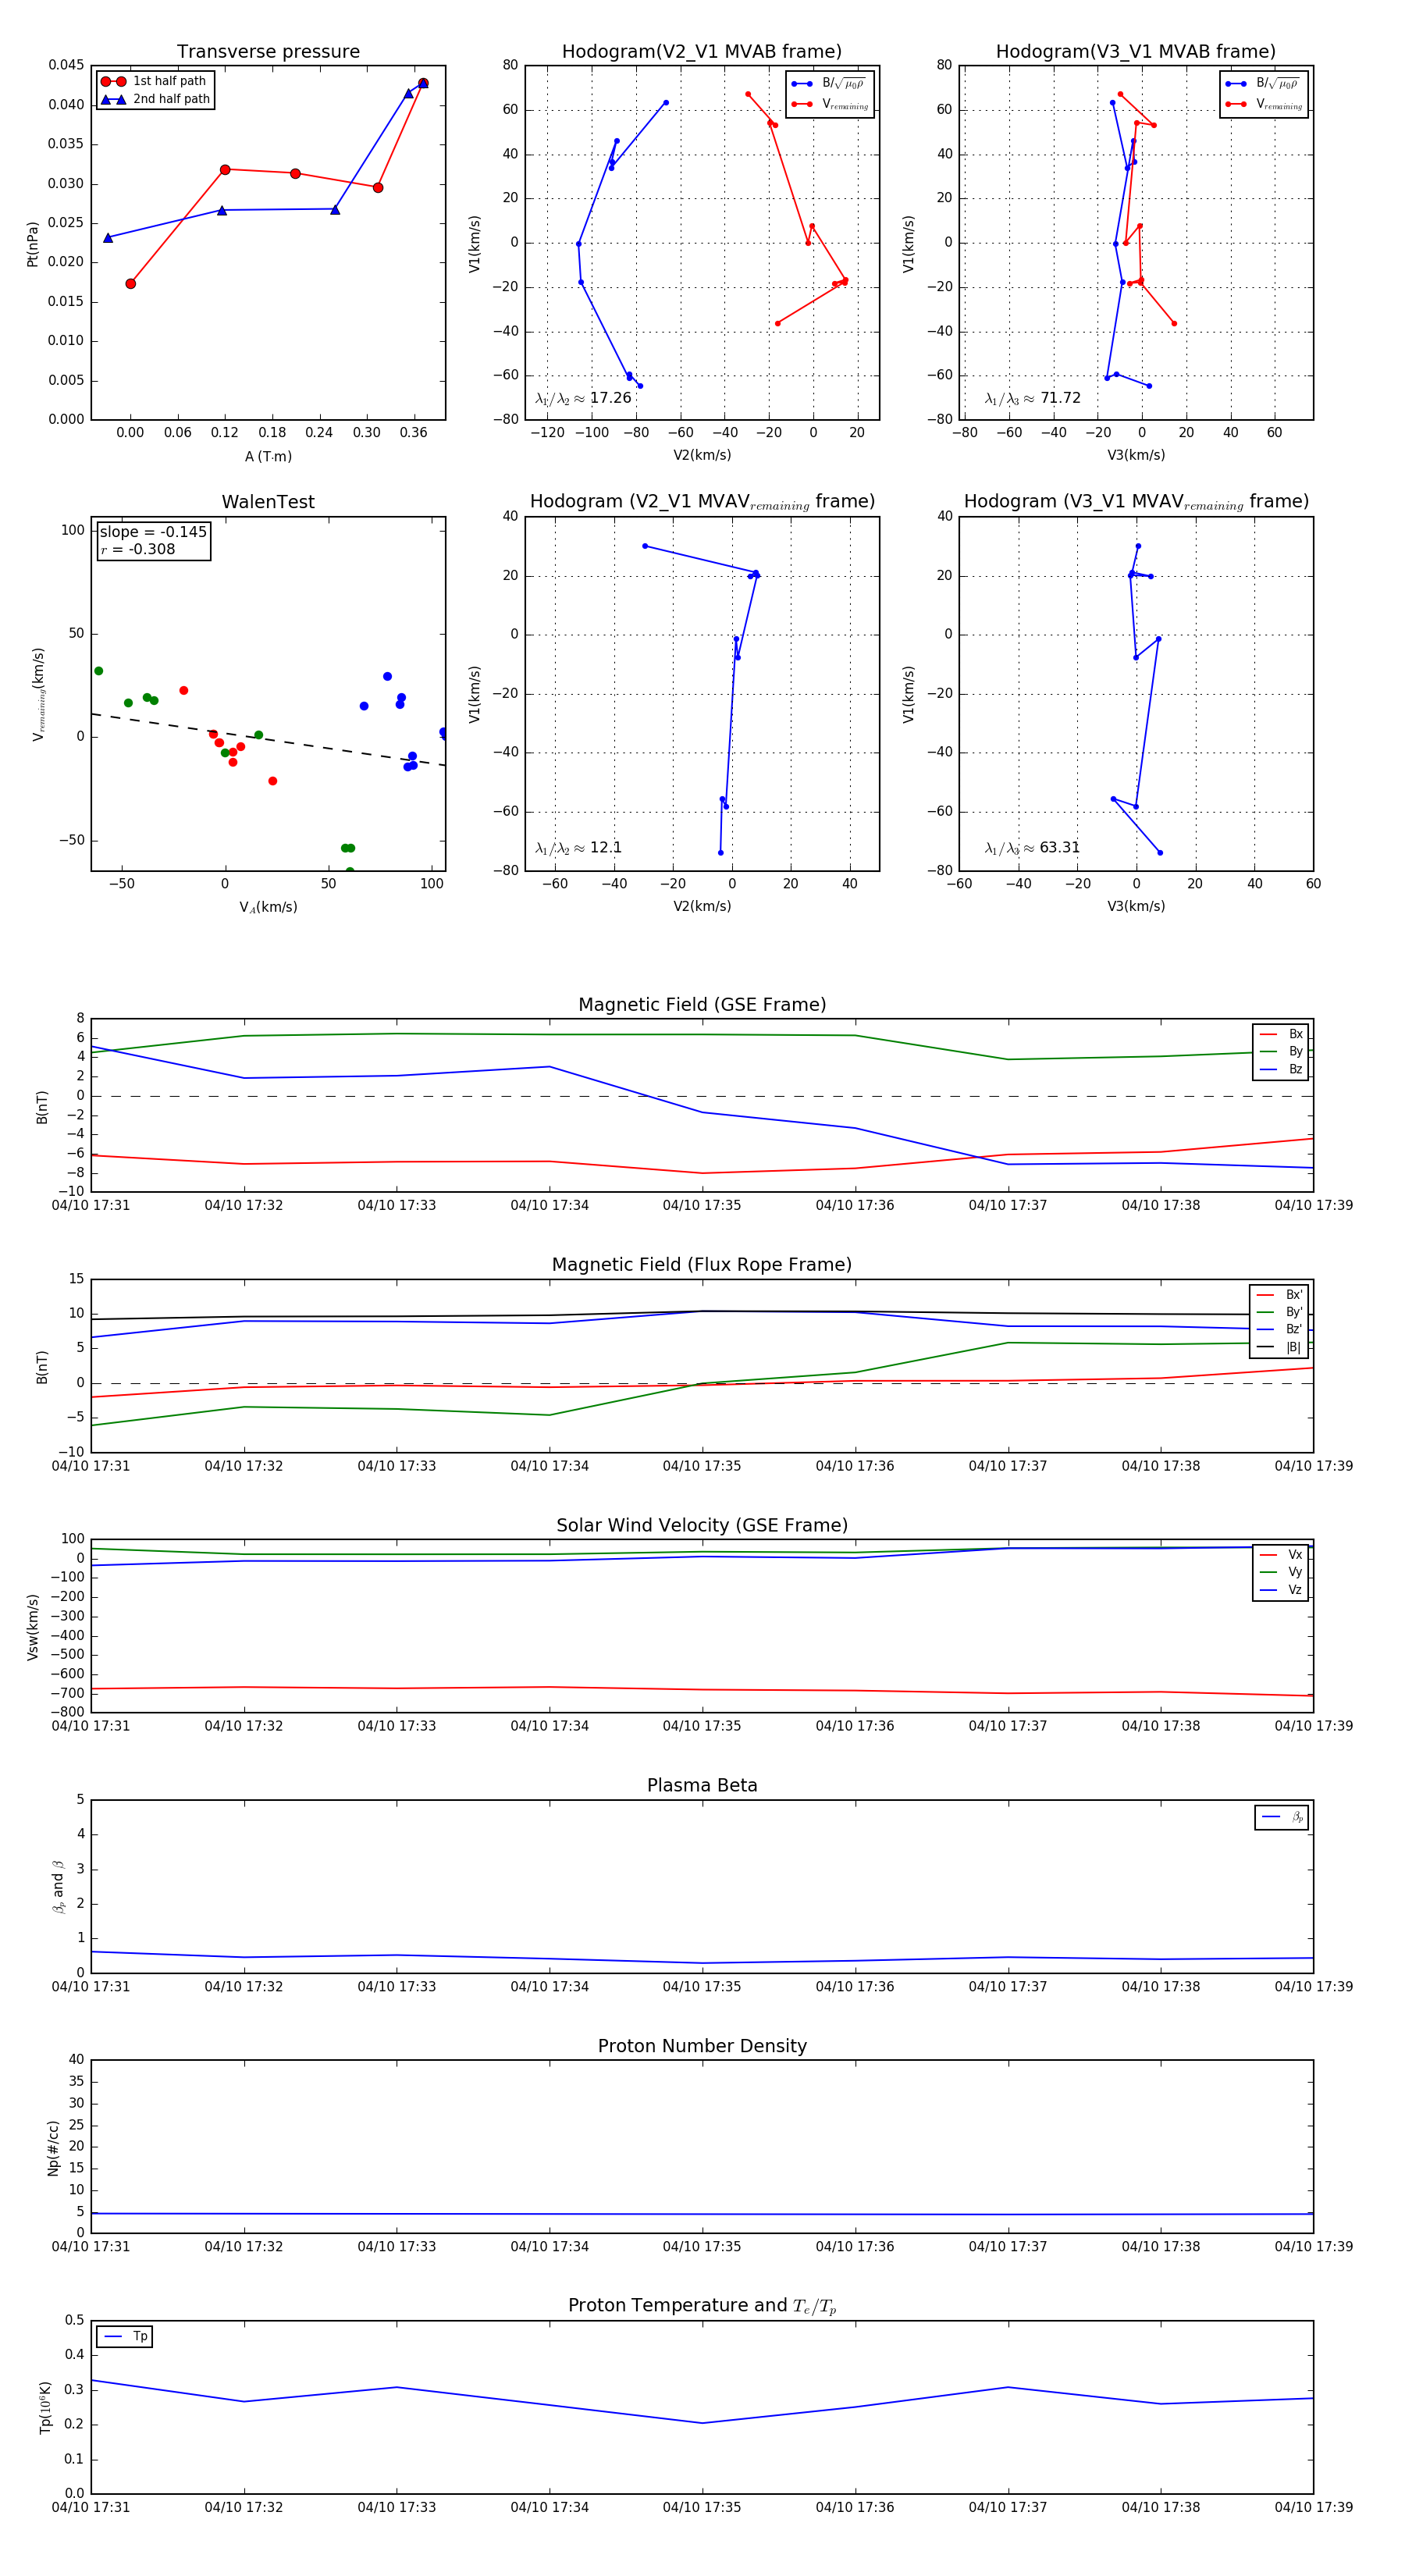Click the "Hodogram(V2_V1 MVAB frame)" title

click(x=702, y=52)
